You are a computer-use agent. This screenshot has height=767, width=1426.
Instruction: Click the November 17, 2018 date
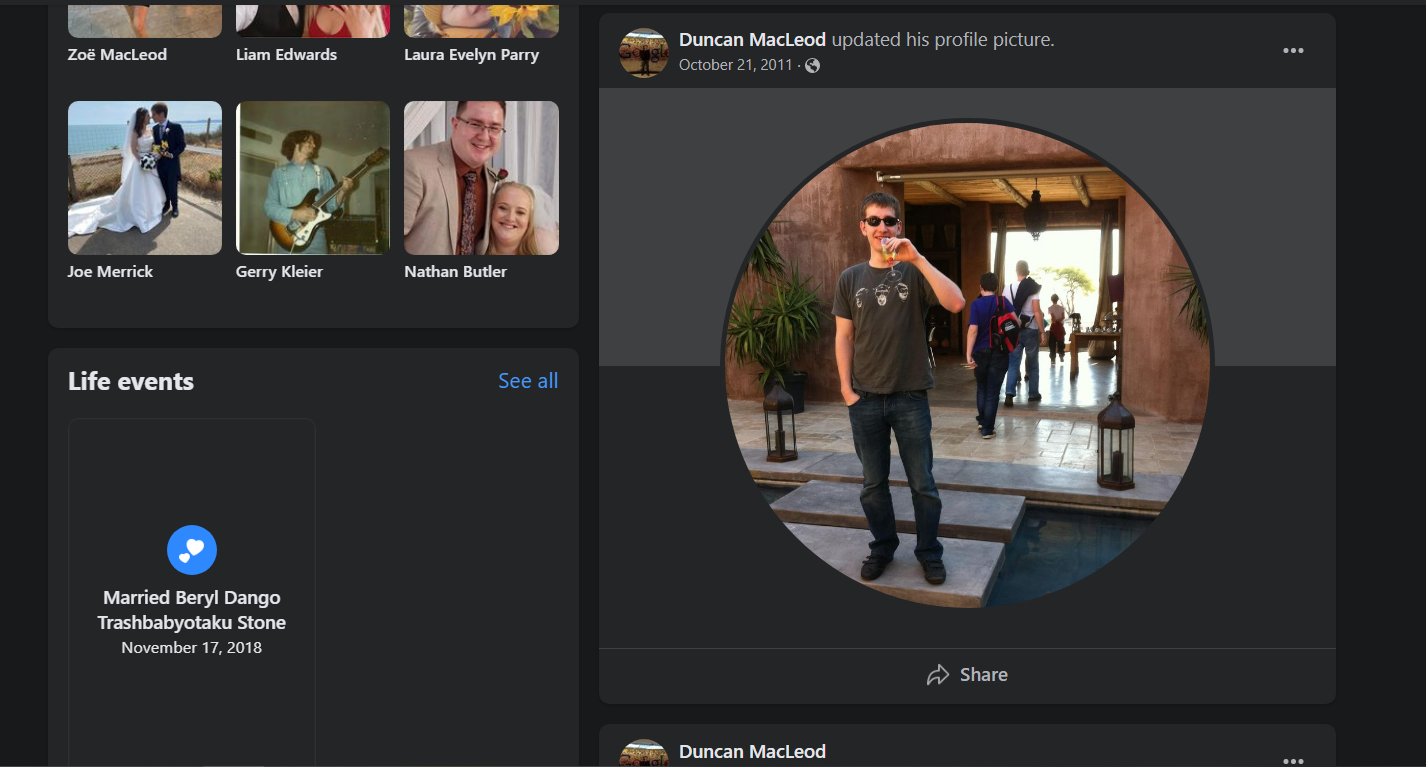pyautogui.click(x=192, y=648)
